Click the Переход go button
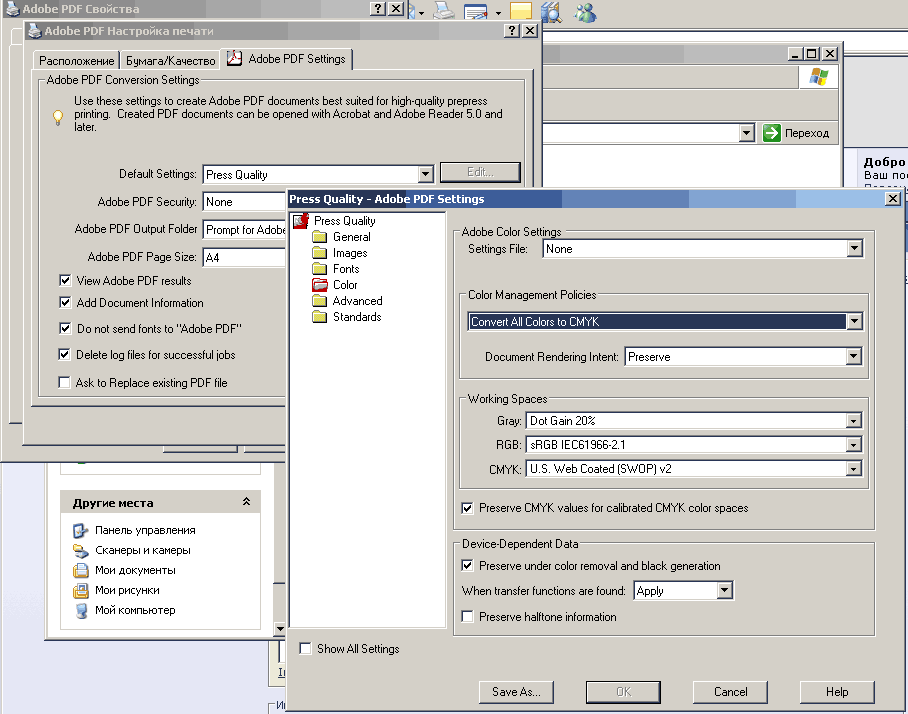Viewport: 908px width, 714px height. (x=796, y=133)
